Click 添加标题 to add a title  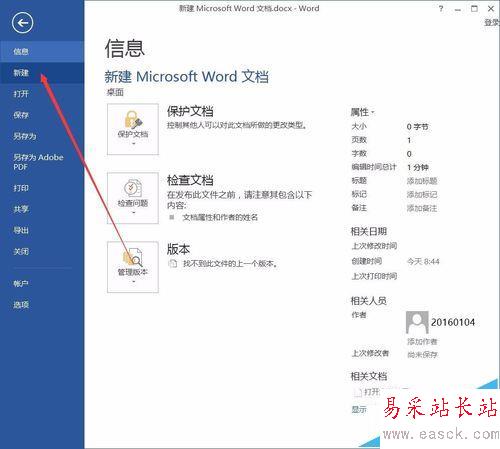[x=422, y=181]
